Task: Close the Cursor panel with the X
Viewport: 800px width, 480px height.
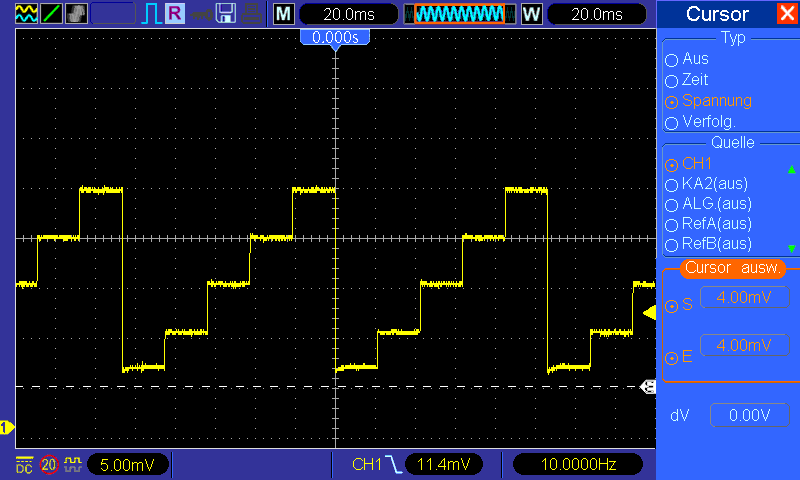Action: [x=787, y=13]
